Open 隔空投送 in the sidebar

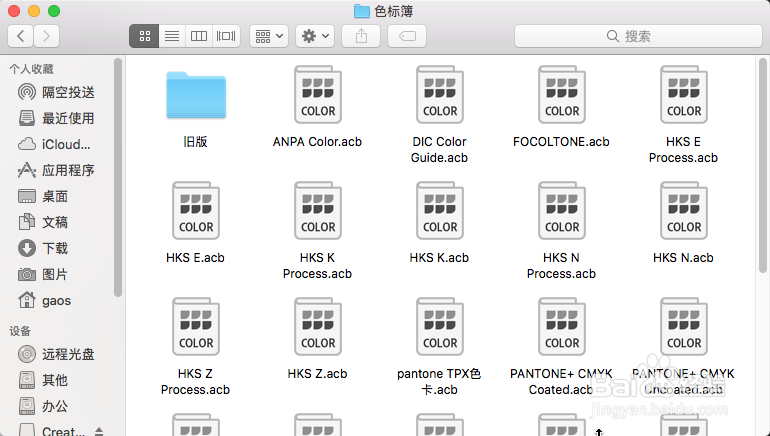56,92
